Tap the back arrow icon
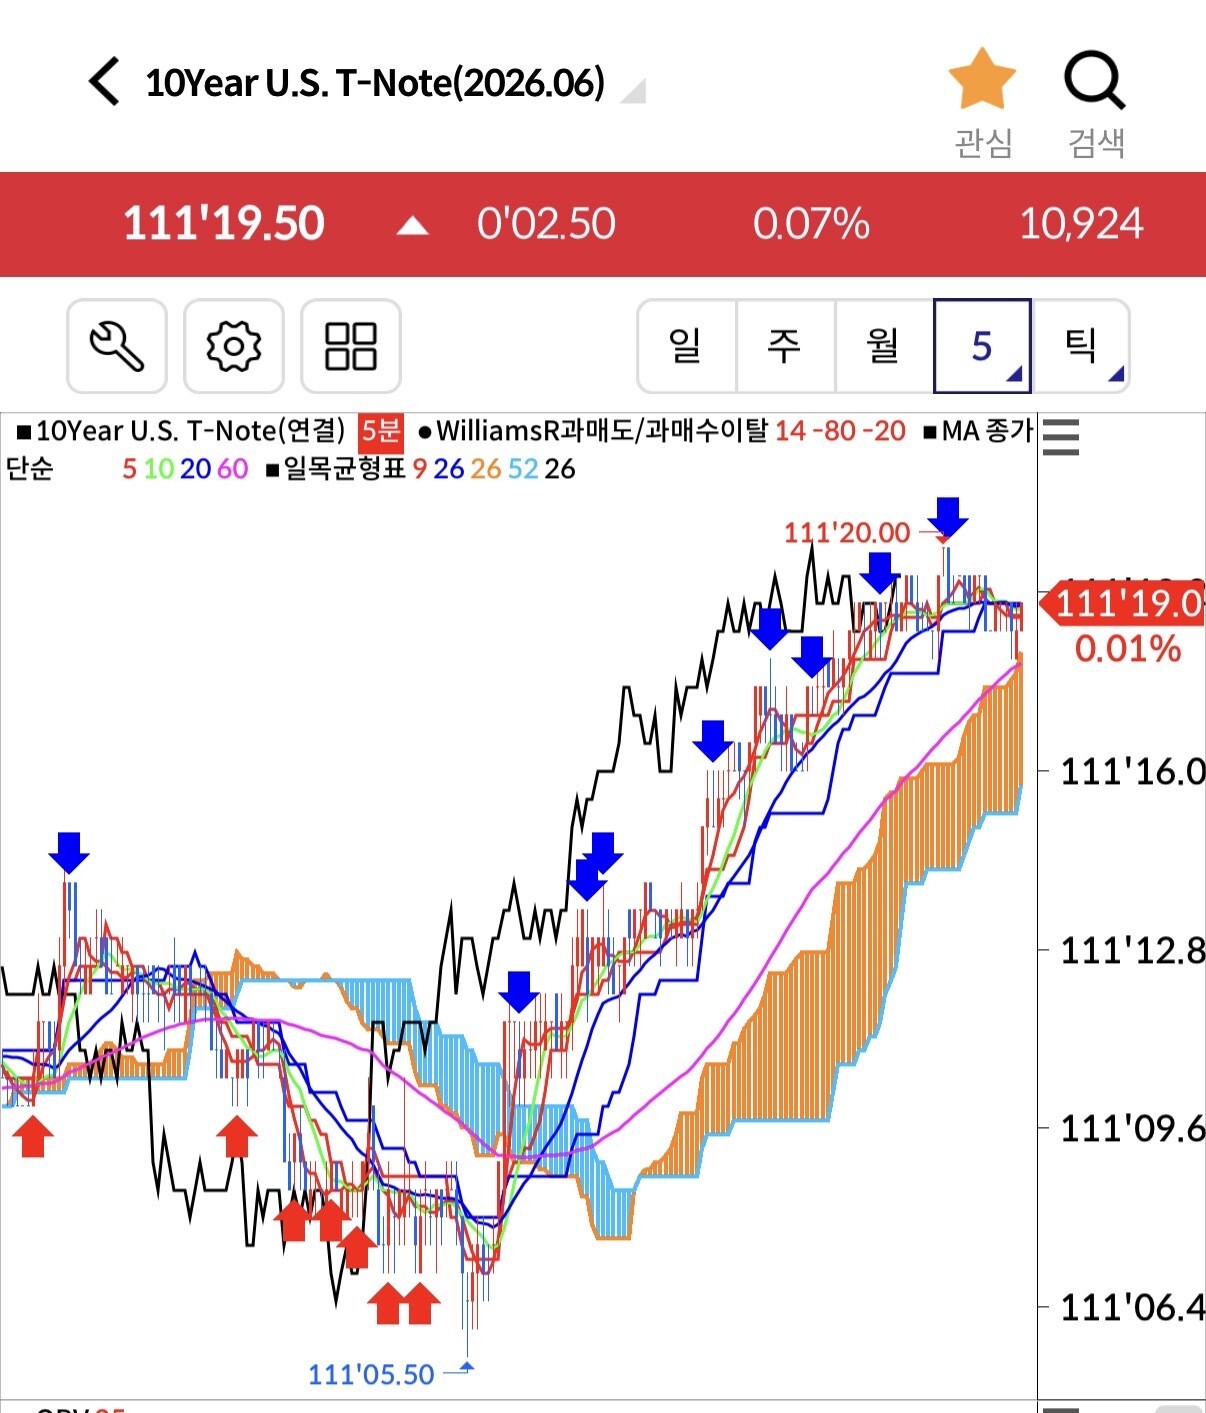The width and height of the screenshot is (1206, 1413). [x=104, y=81]
